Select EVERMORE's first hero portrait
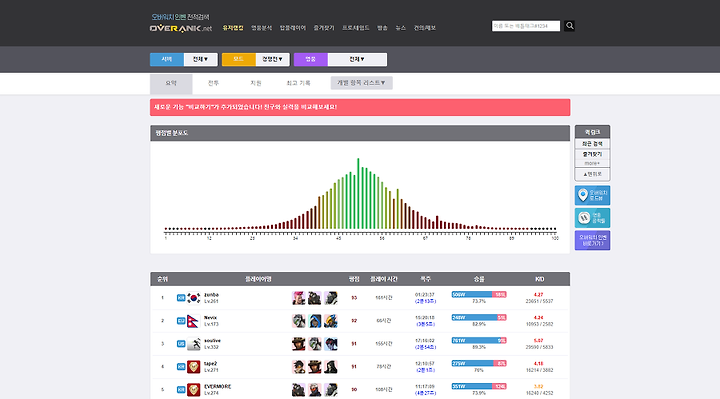This screenshot has width=720, height=399. pos(298,390)
